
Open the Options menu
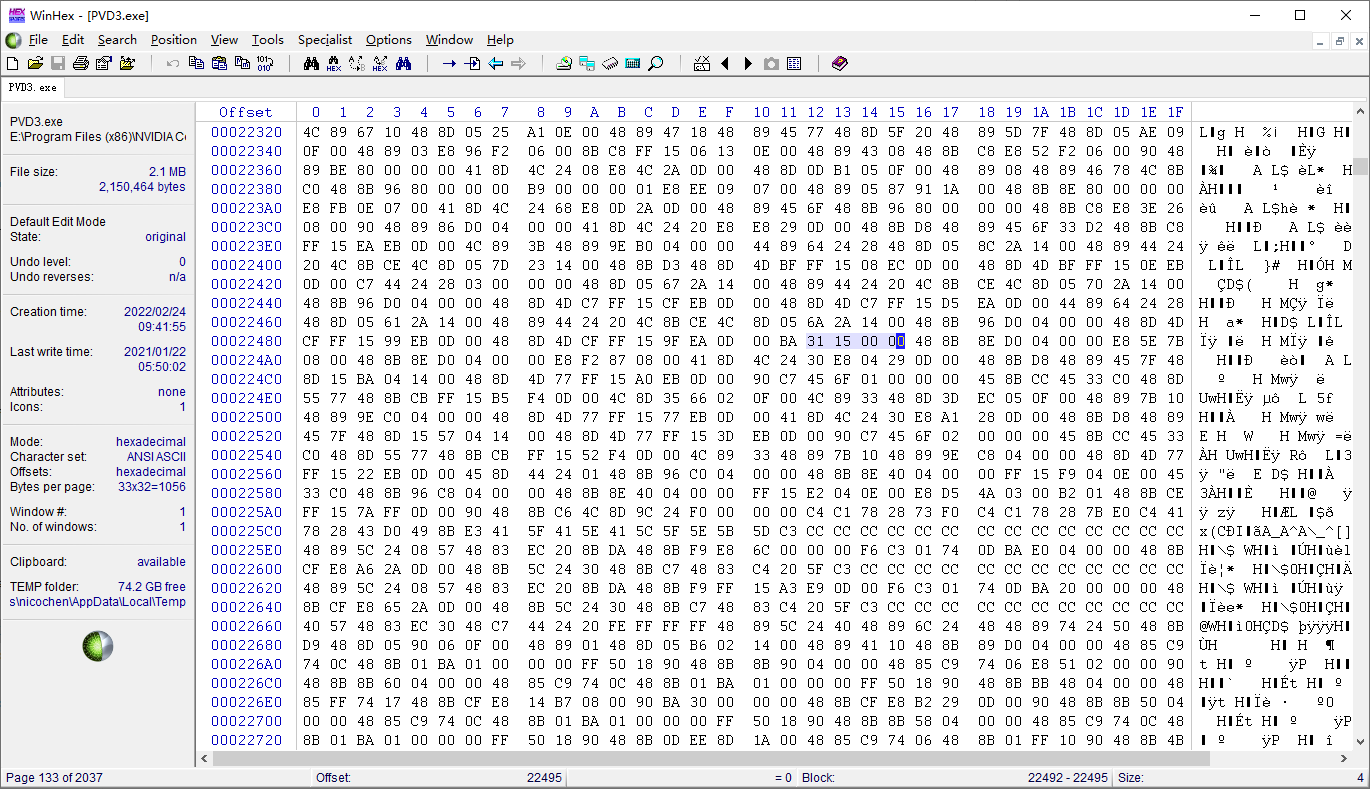point(389,40)
